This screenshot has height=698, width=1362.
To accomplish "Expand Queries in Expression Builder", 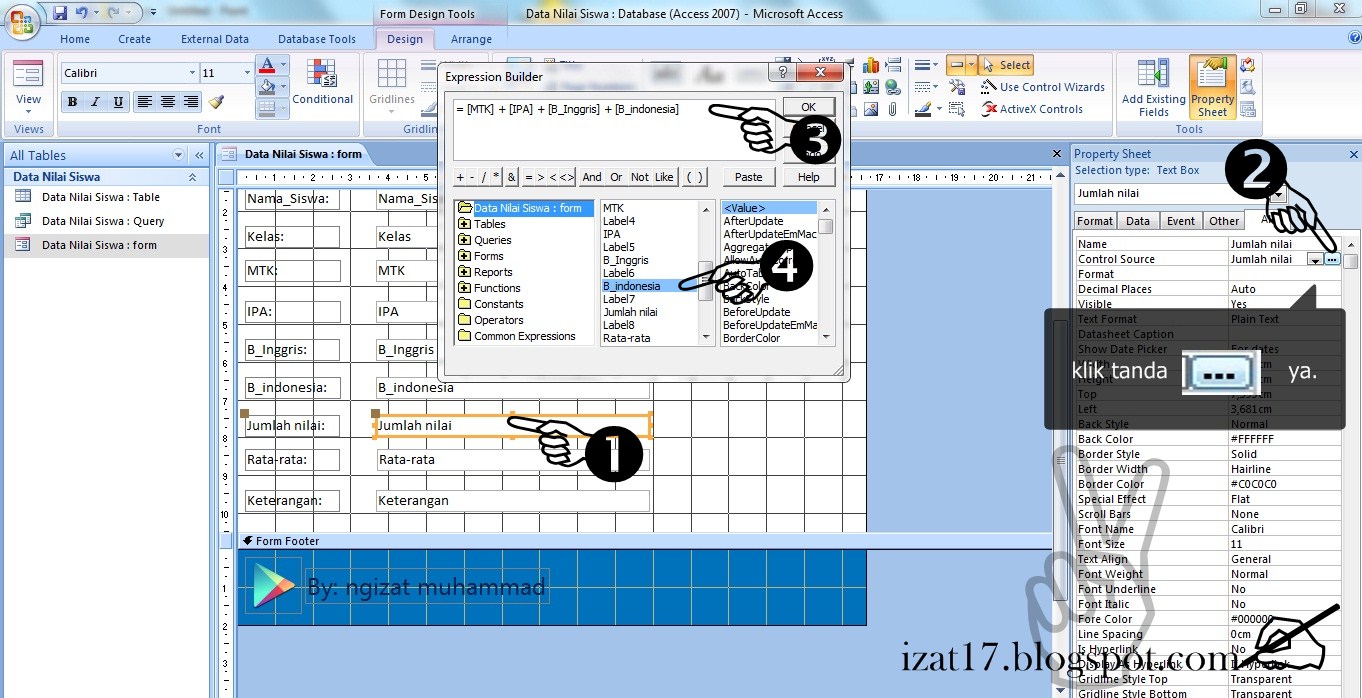I will pyautogui.click(x=464, y=240).
